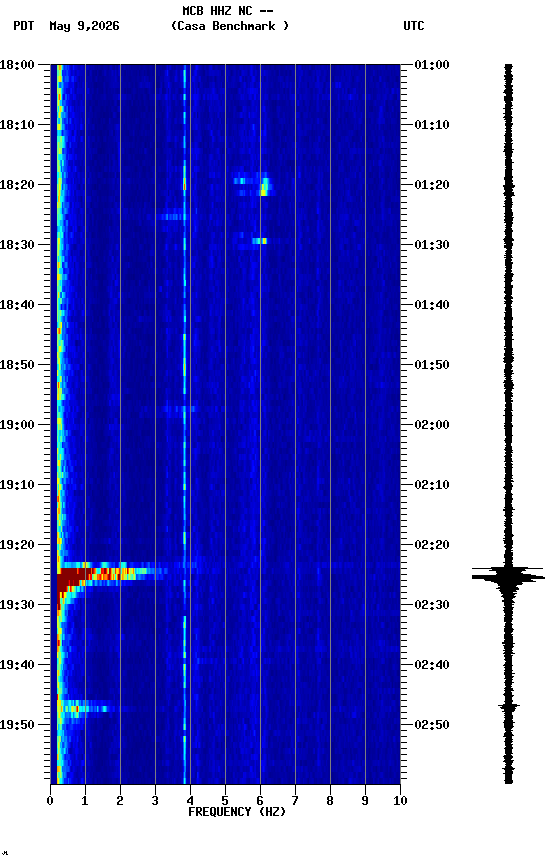This screenshot has height=864, width=552.
Task: Click the 01:50 UTC time label
Action: click(432, 365)
